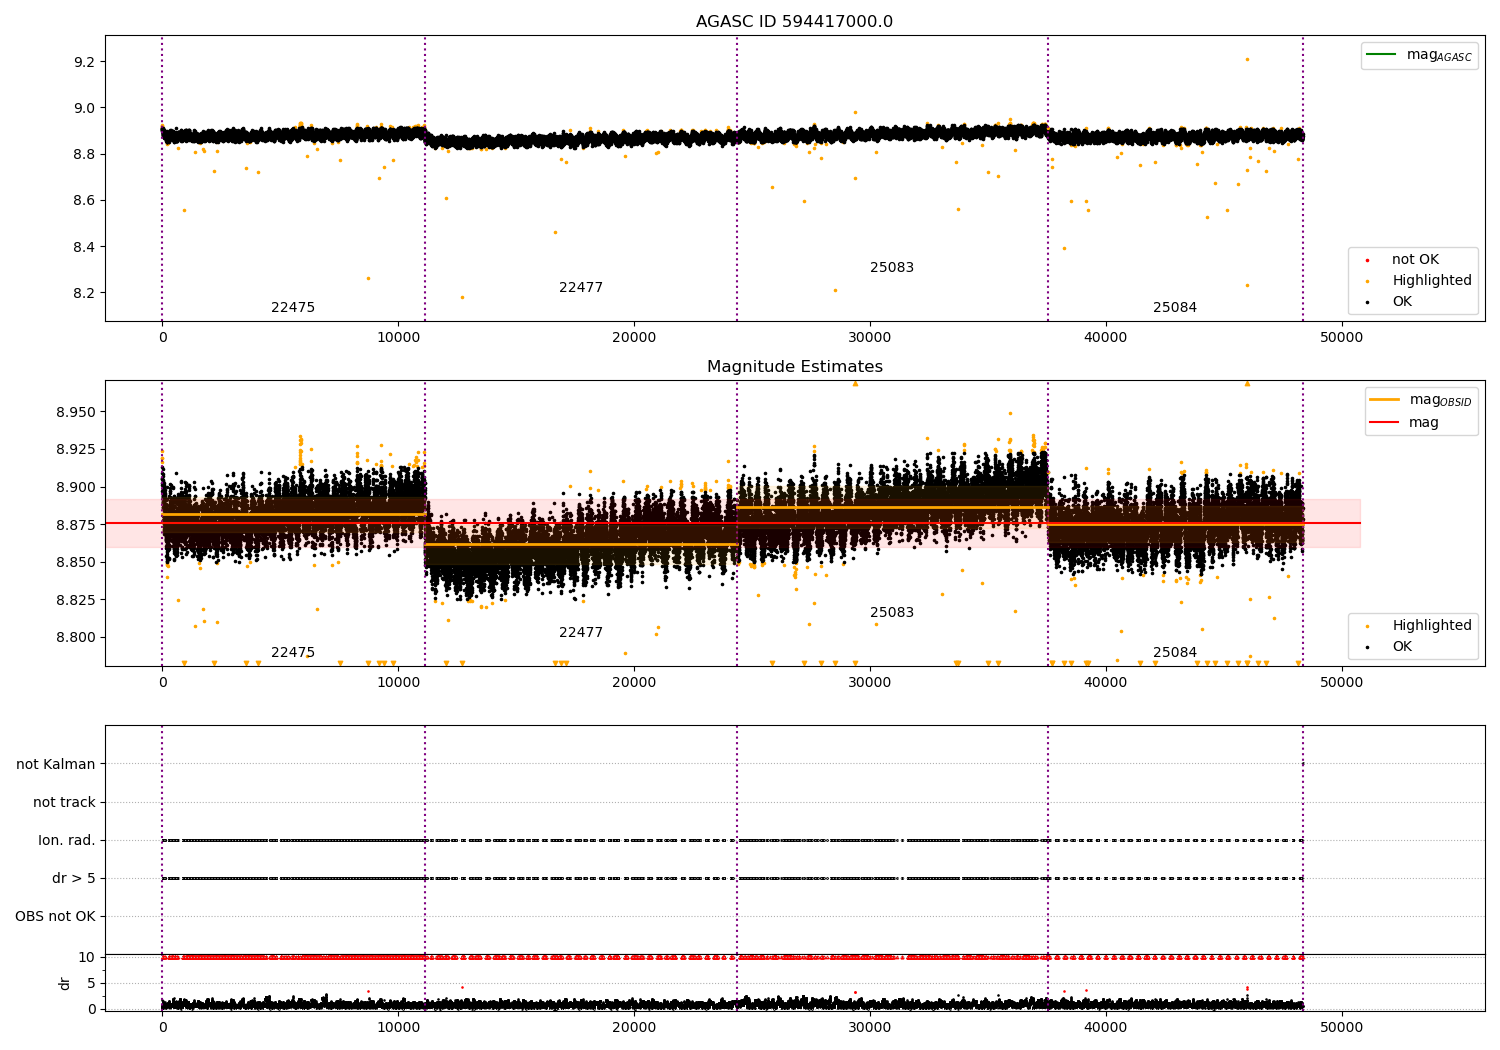Click the 8.950 y-axis tick label

[76, 413]
